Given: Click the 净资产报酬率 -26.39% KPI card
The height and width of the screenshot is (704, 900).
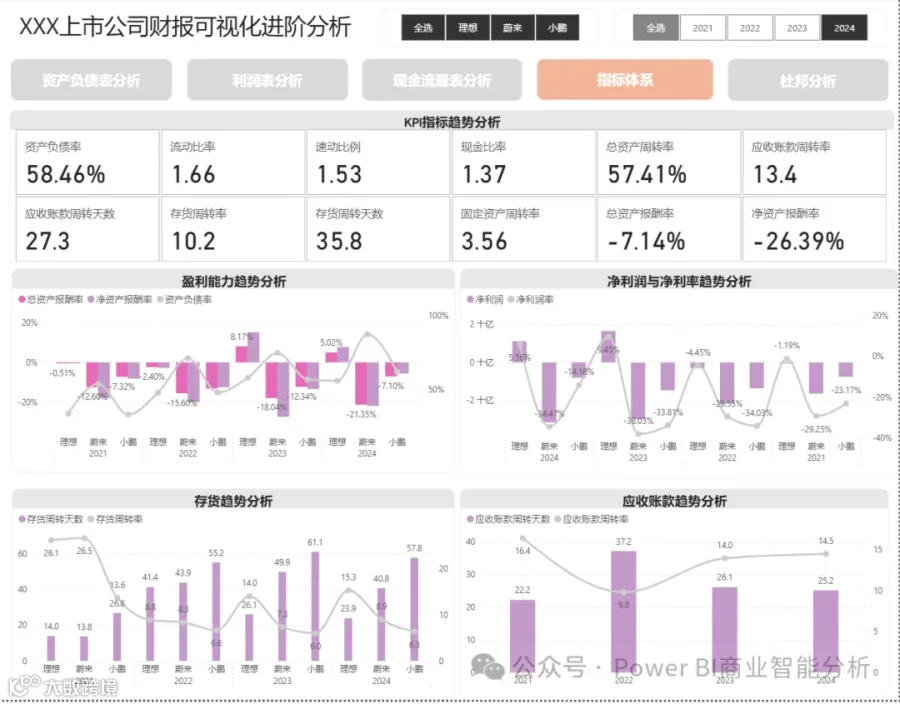Looking at the screenshot, I should 814,229.
